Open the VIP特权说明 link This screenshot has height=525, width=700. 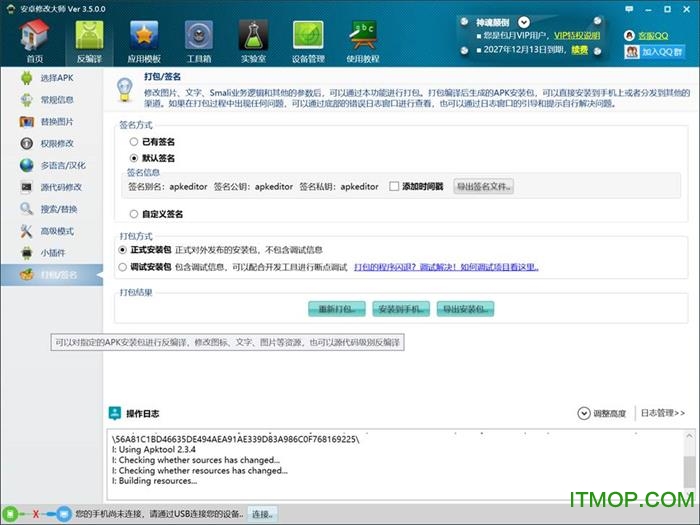point(579,35)
